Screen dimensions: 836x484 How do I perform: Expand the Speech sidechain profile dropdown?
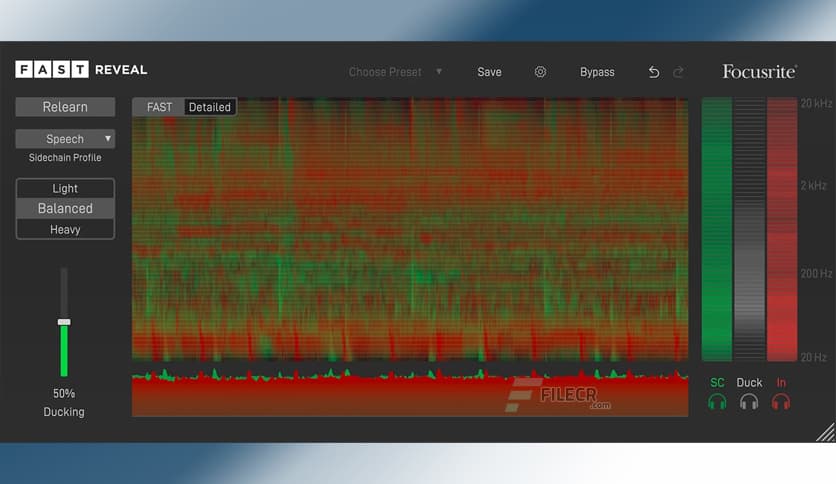tap(65, 139)
